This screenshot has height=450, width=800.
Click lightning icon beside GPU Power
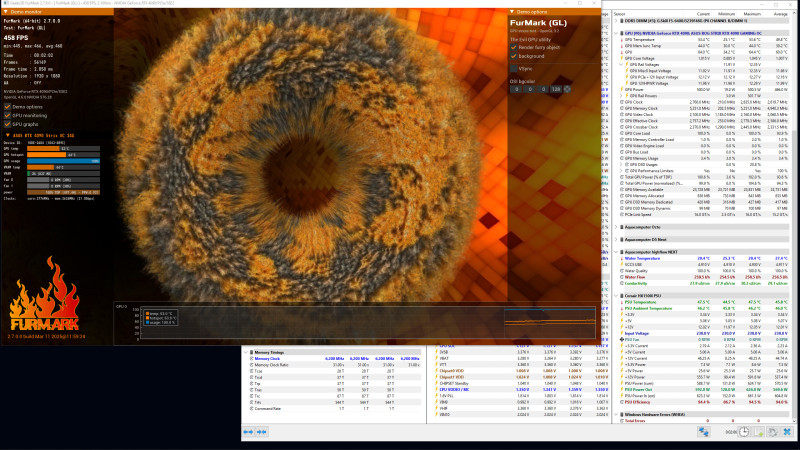(622, 89)
